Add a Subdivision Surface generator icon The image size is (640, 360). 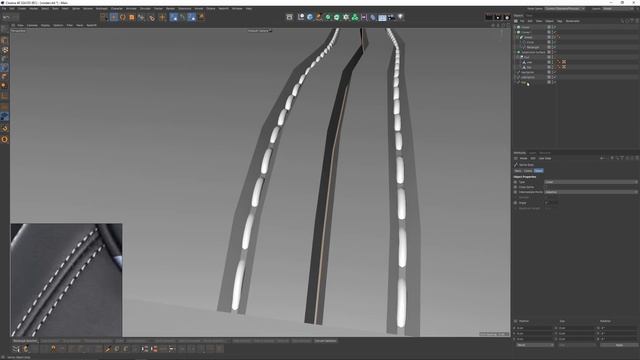click(328, 17)
